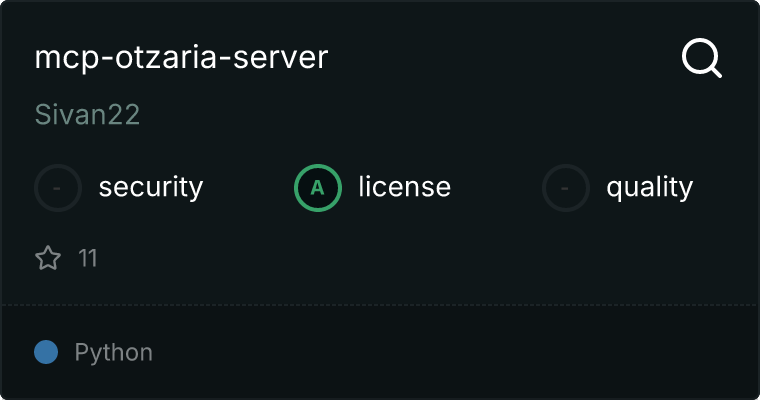Click the license label text
This screenshot has width=760, height=400.
point(404,187)
